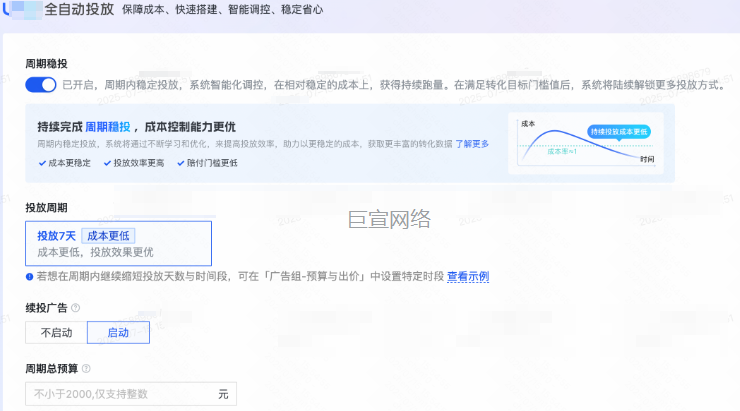
Task: Focus the 周期总预算 budget input field
Action: click(131, 394)
